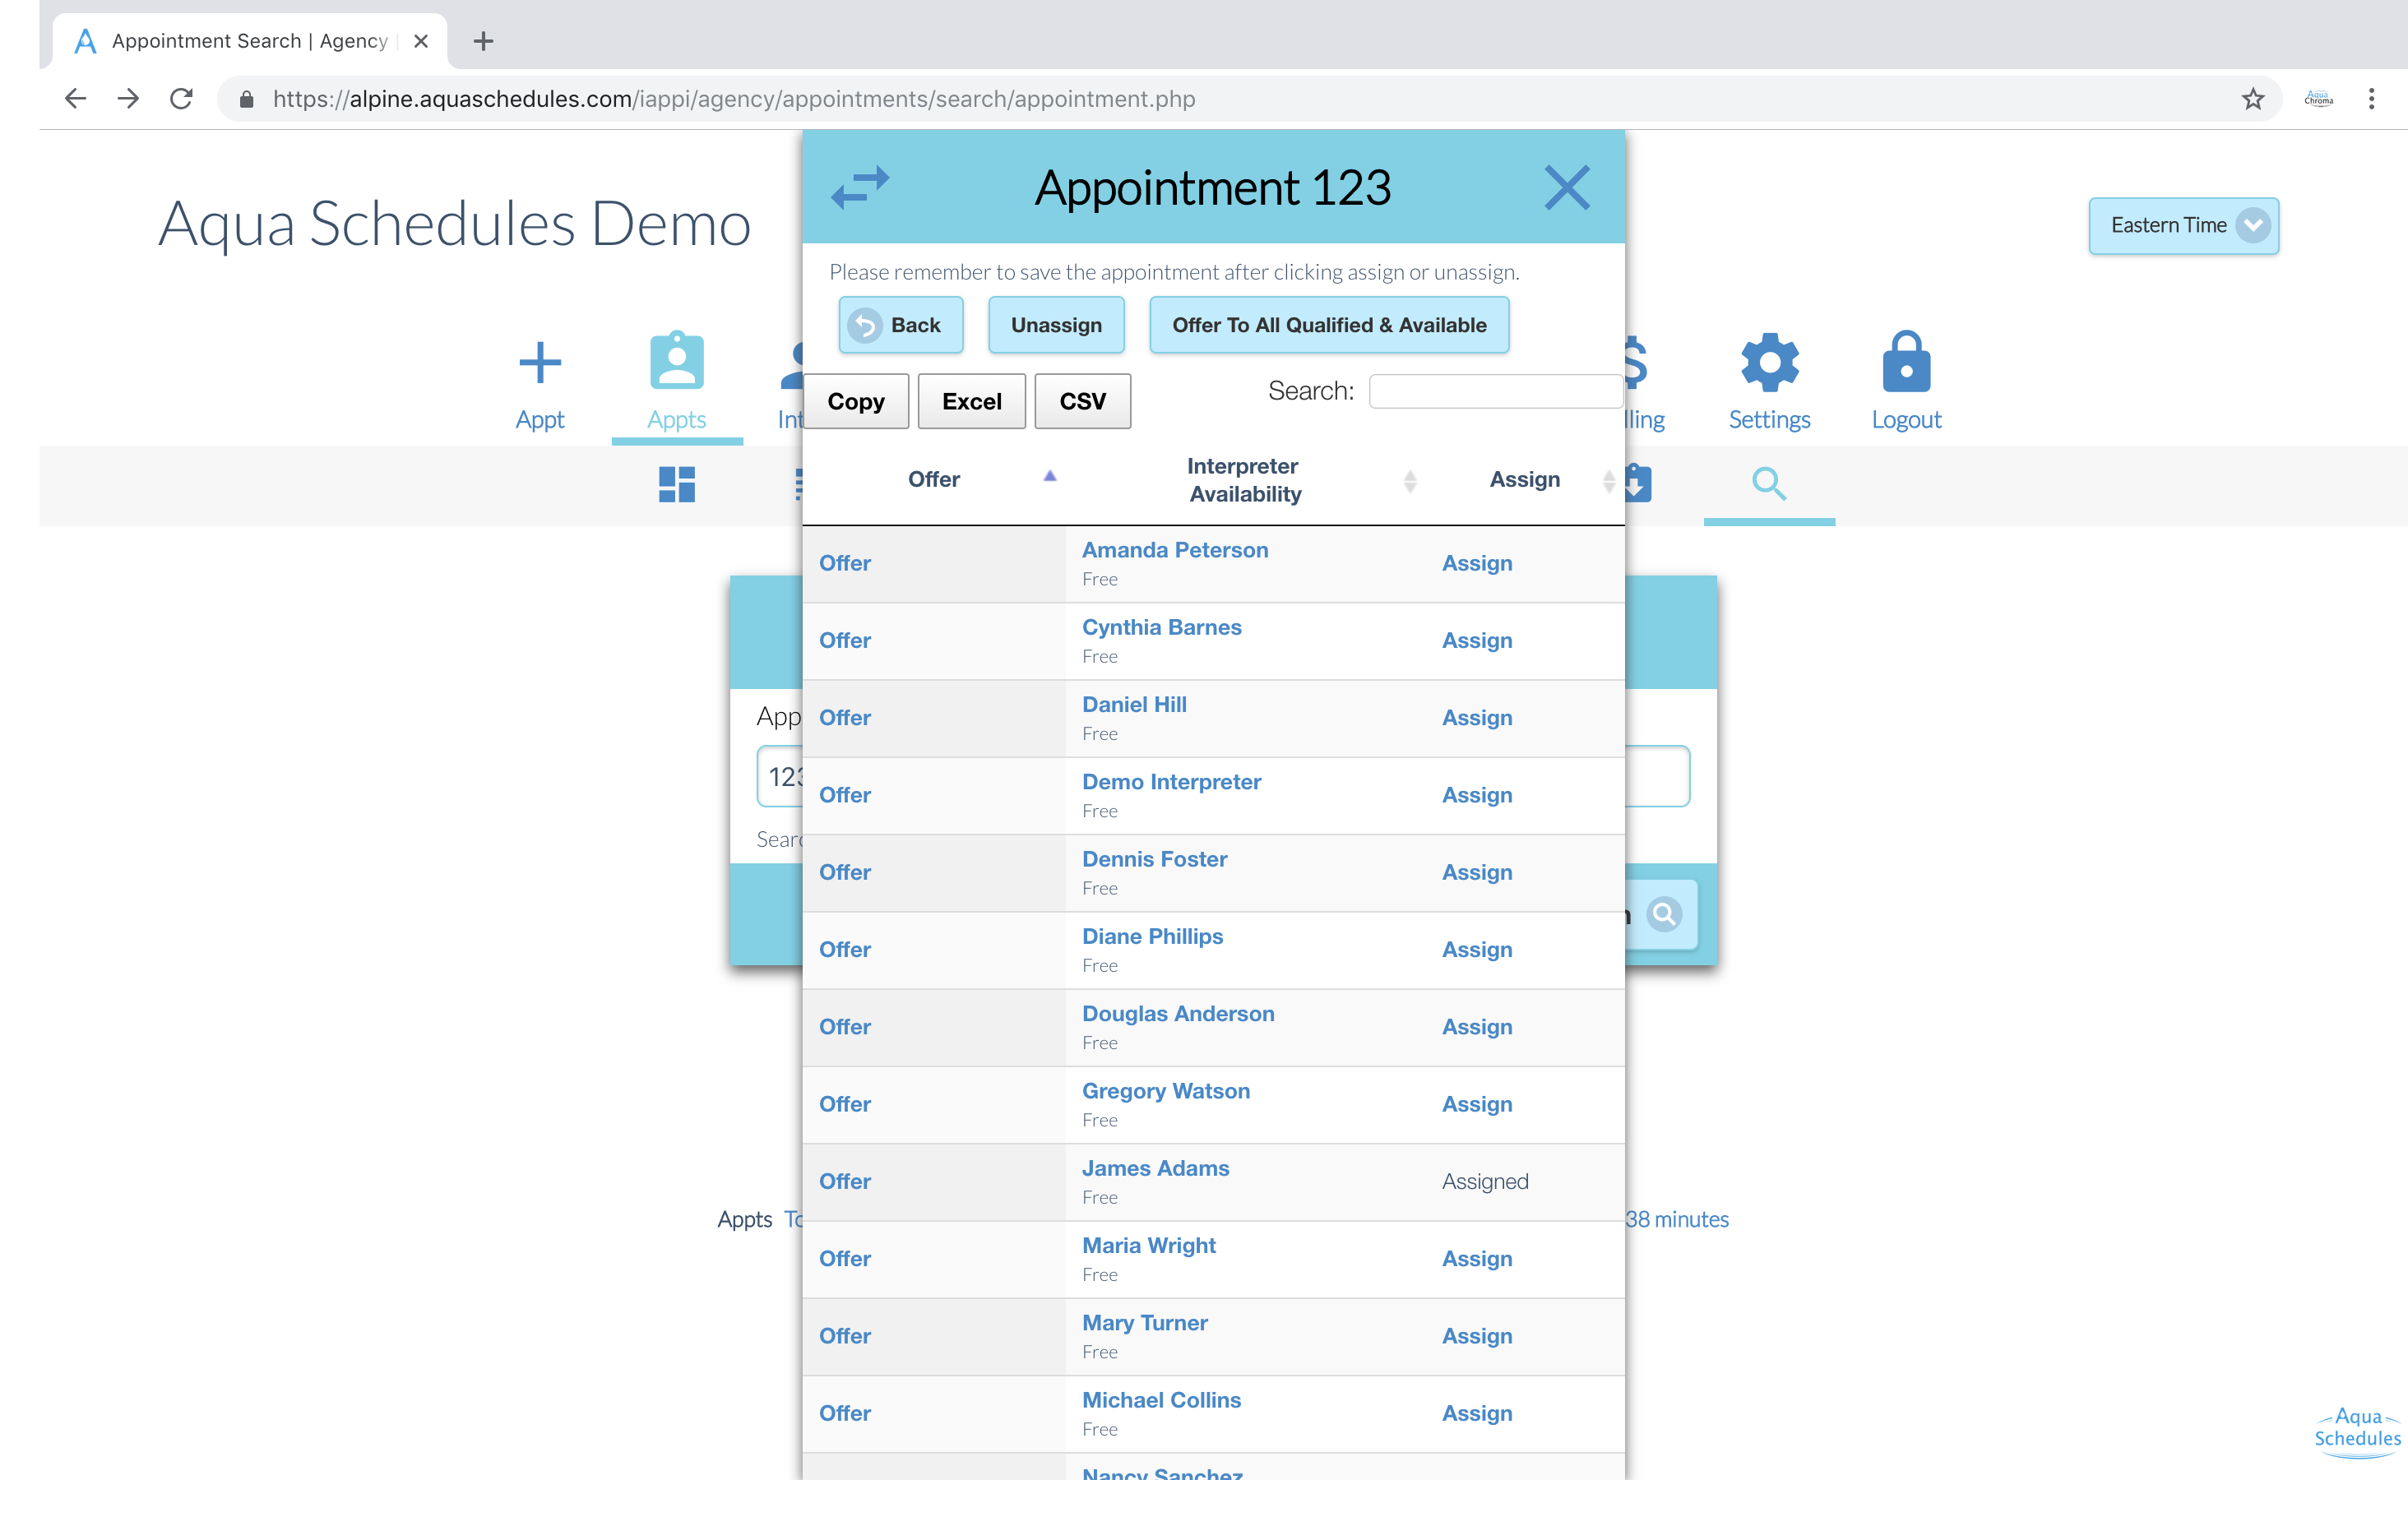Offer appointment to Douglas Anderson

click(845, 1027)
